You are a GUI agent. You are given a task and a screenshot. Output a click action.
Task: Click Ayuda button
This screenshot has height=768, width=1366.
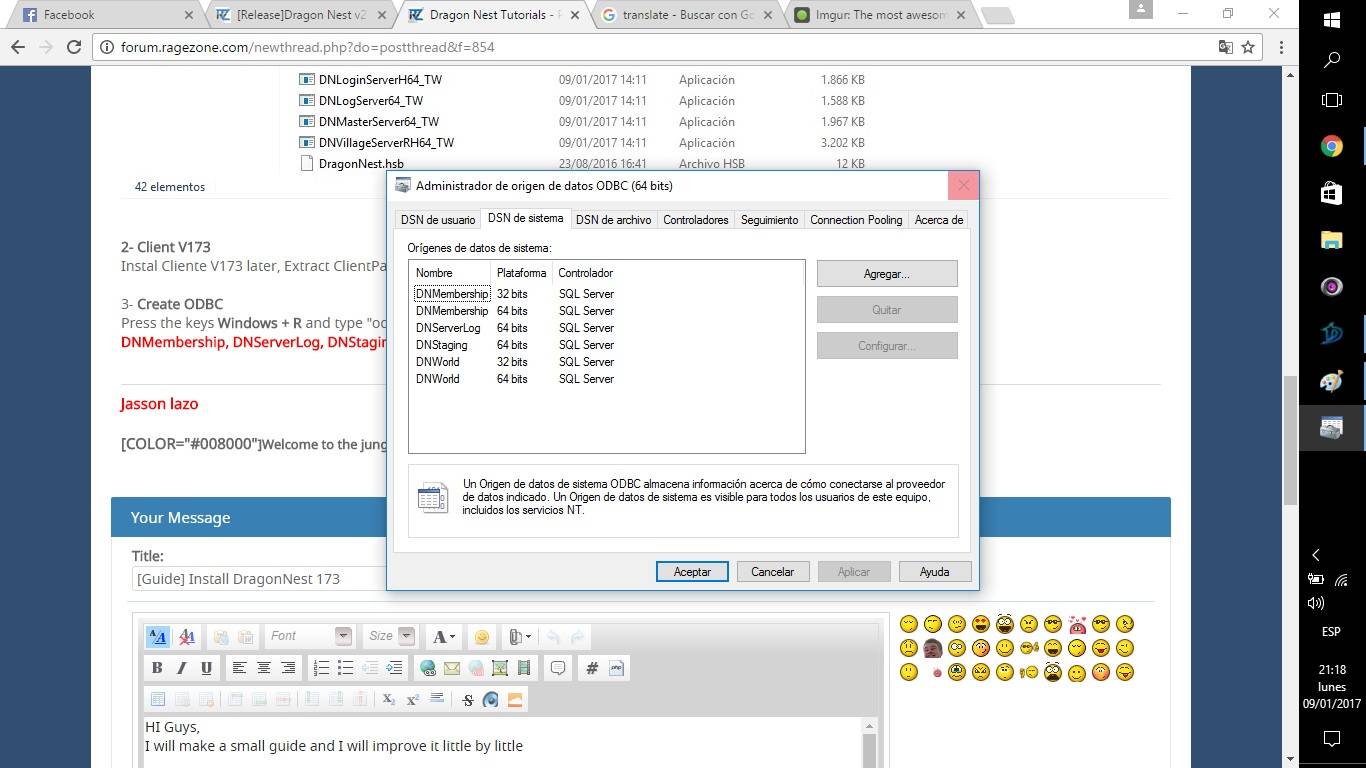click(x=934, y=572)
